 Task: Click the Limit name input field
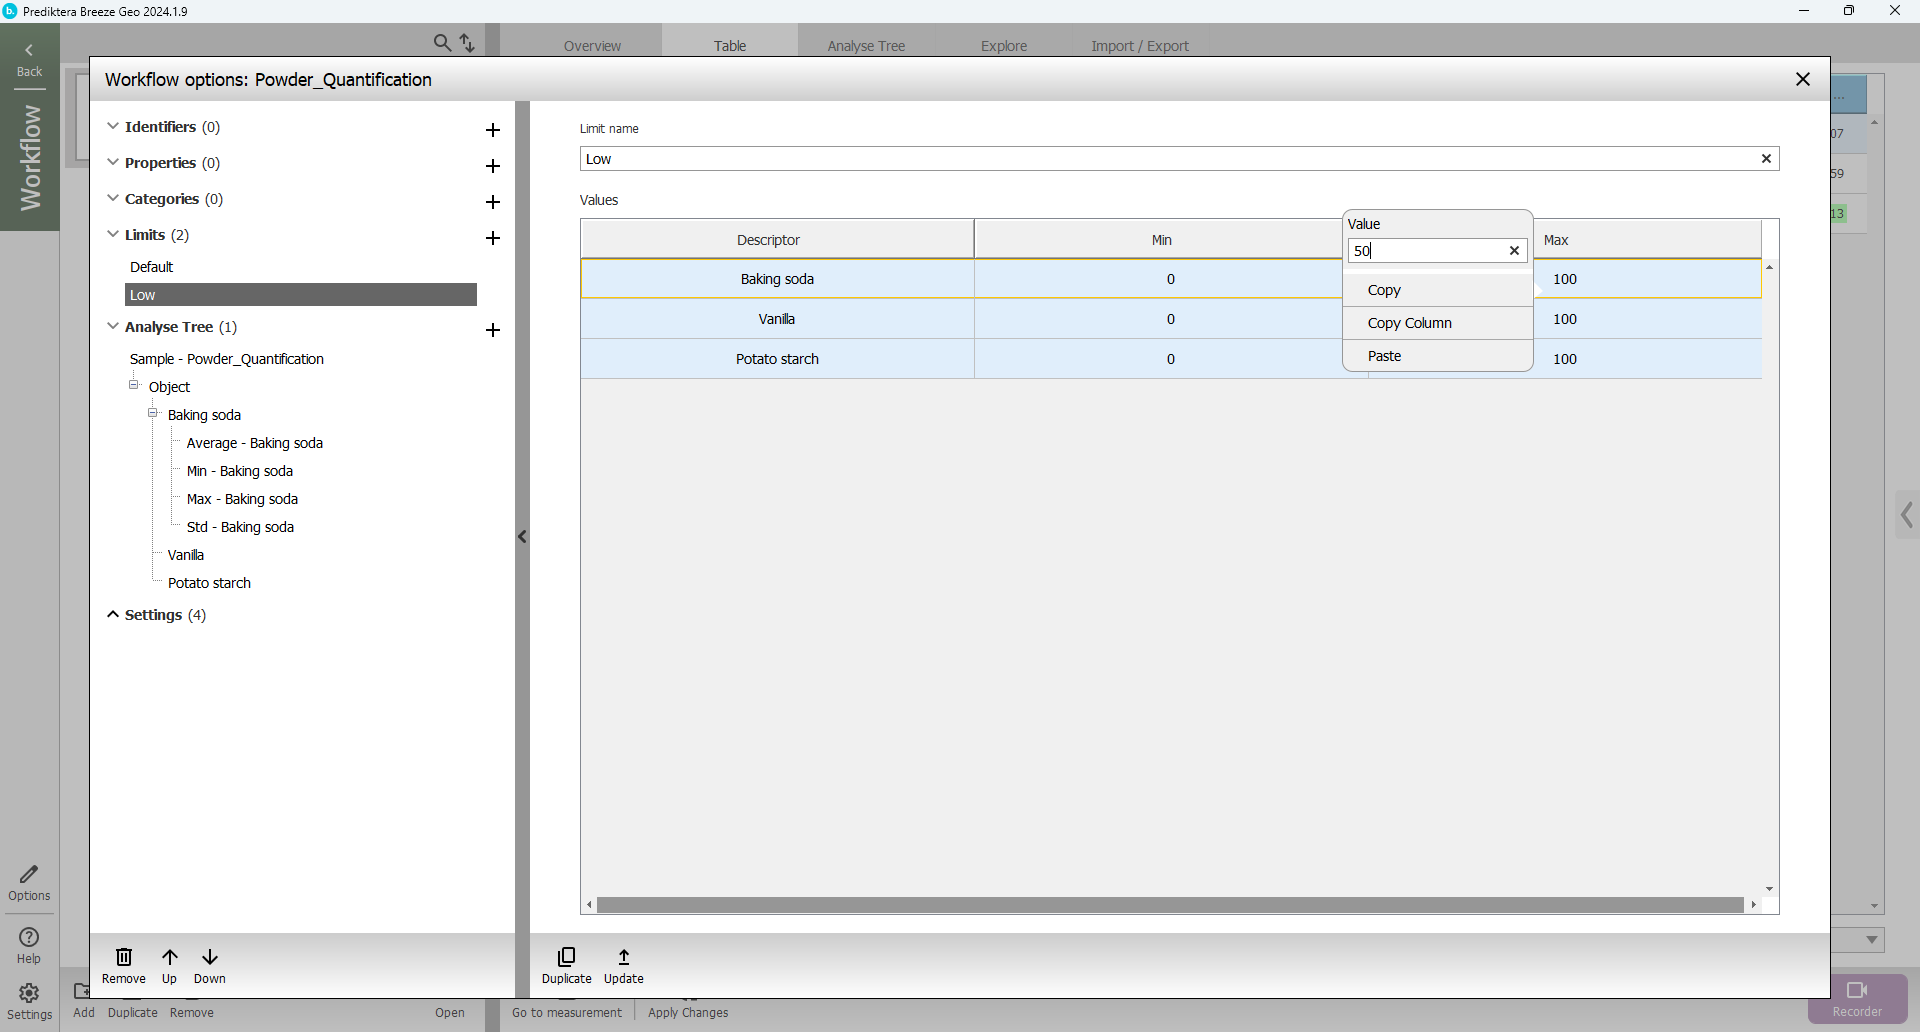pyautogui.click(x=1168, y=159)
